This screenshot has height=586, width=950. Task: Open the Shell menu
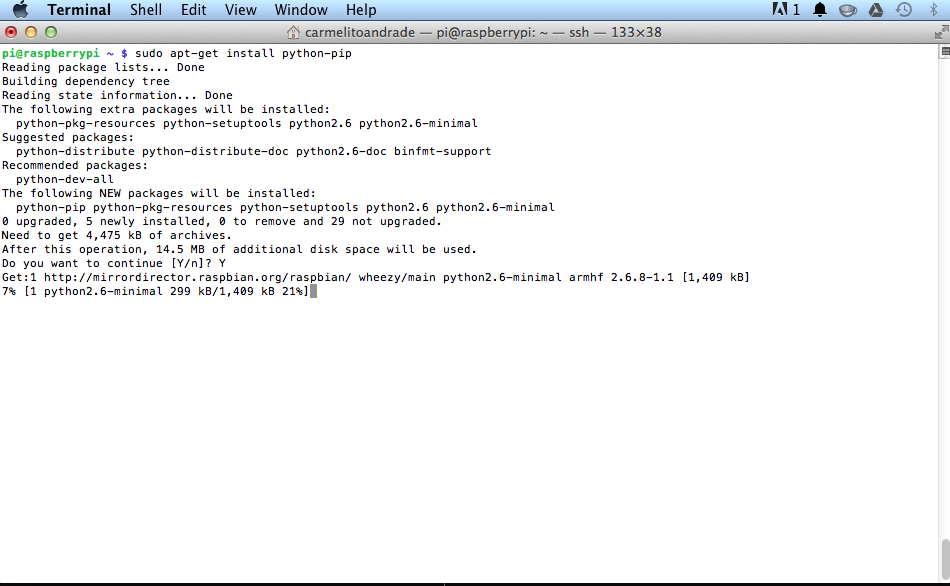click(145, 10)
